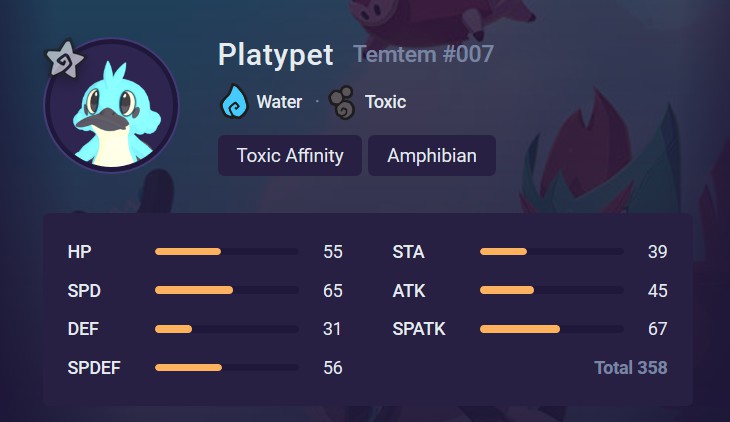The image size is (730, 422).
Task: Click the HP stat bar
Action: click(x=227, y=252)
